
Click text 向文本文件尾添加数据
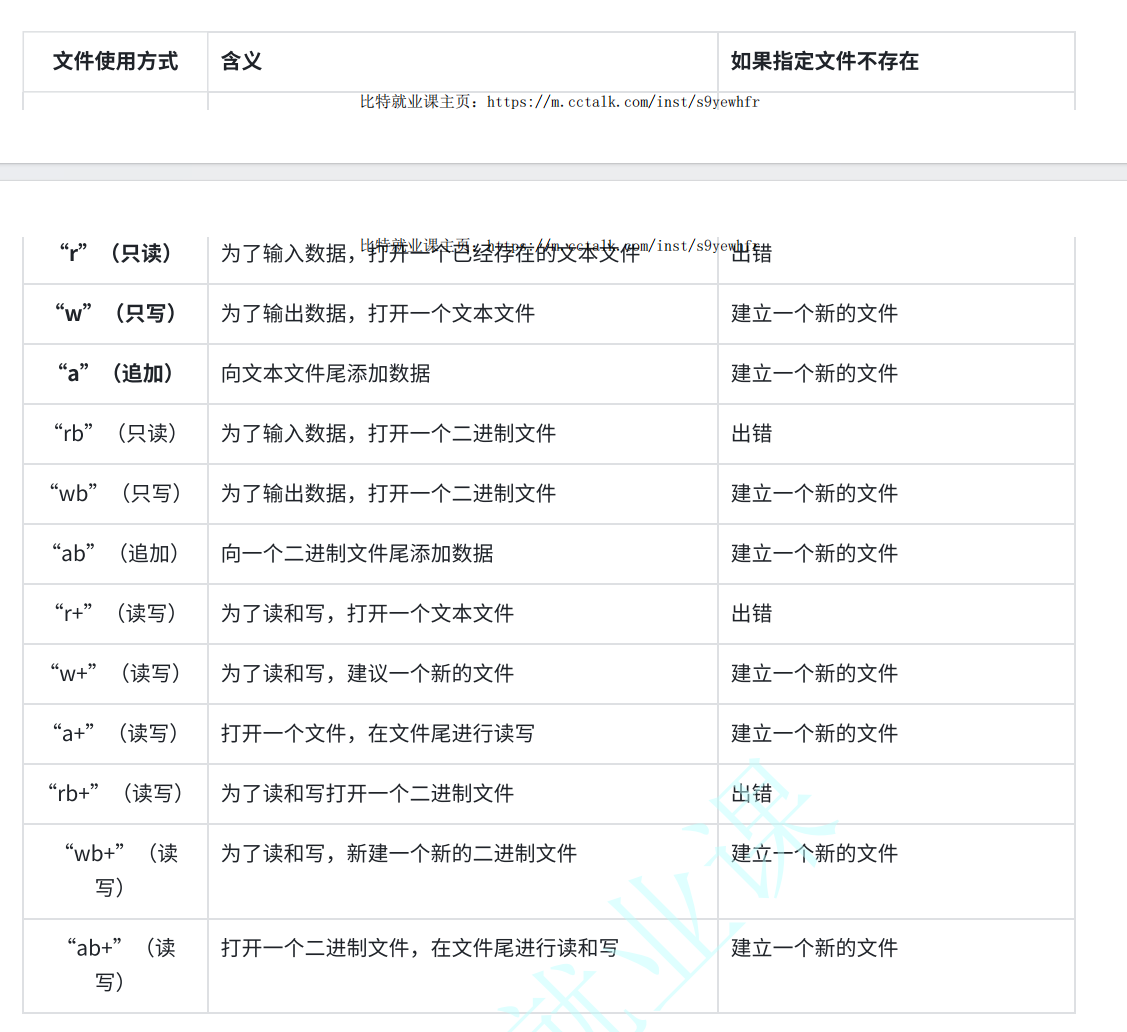326,374
